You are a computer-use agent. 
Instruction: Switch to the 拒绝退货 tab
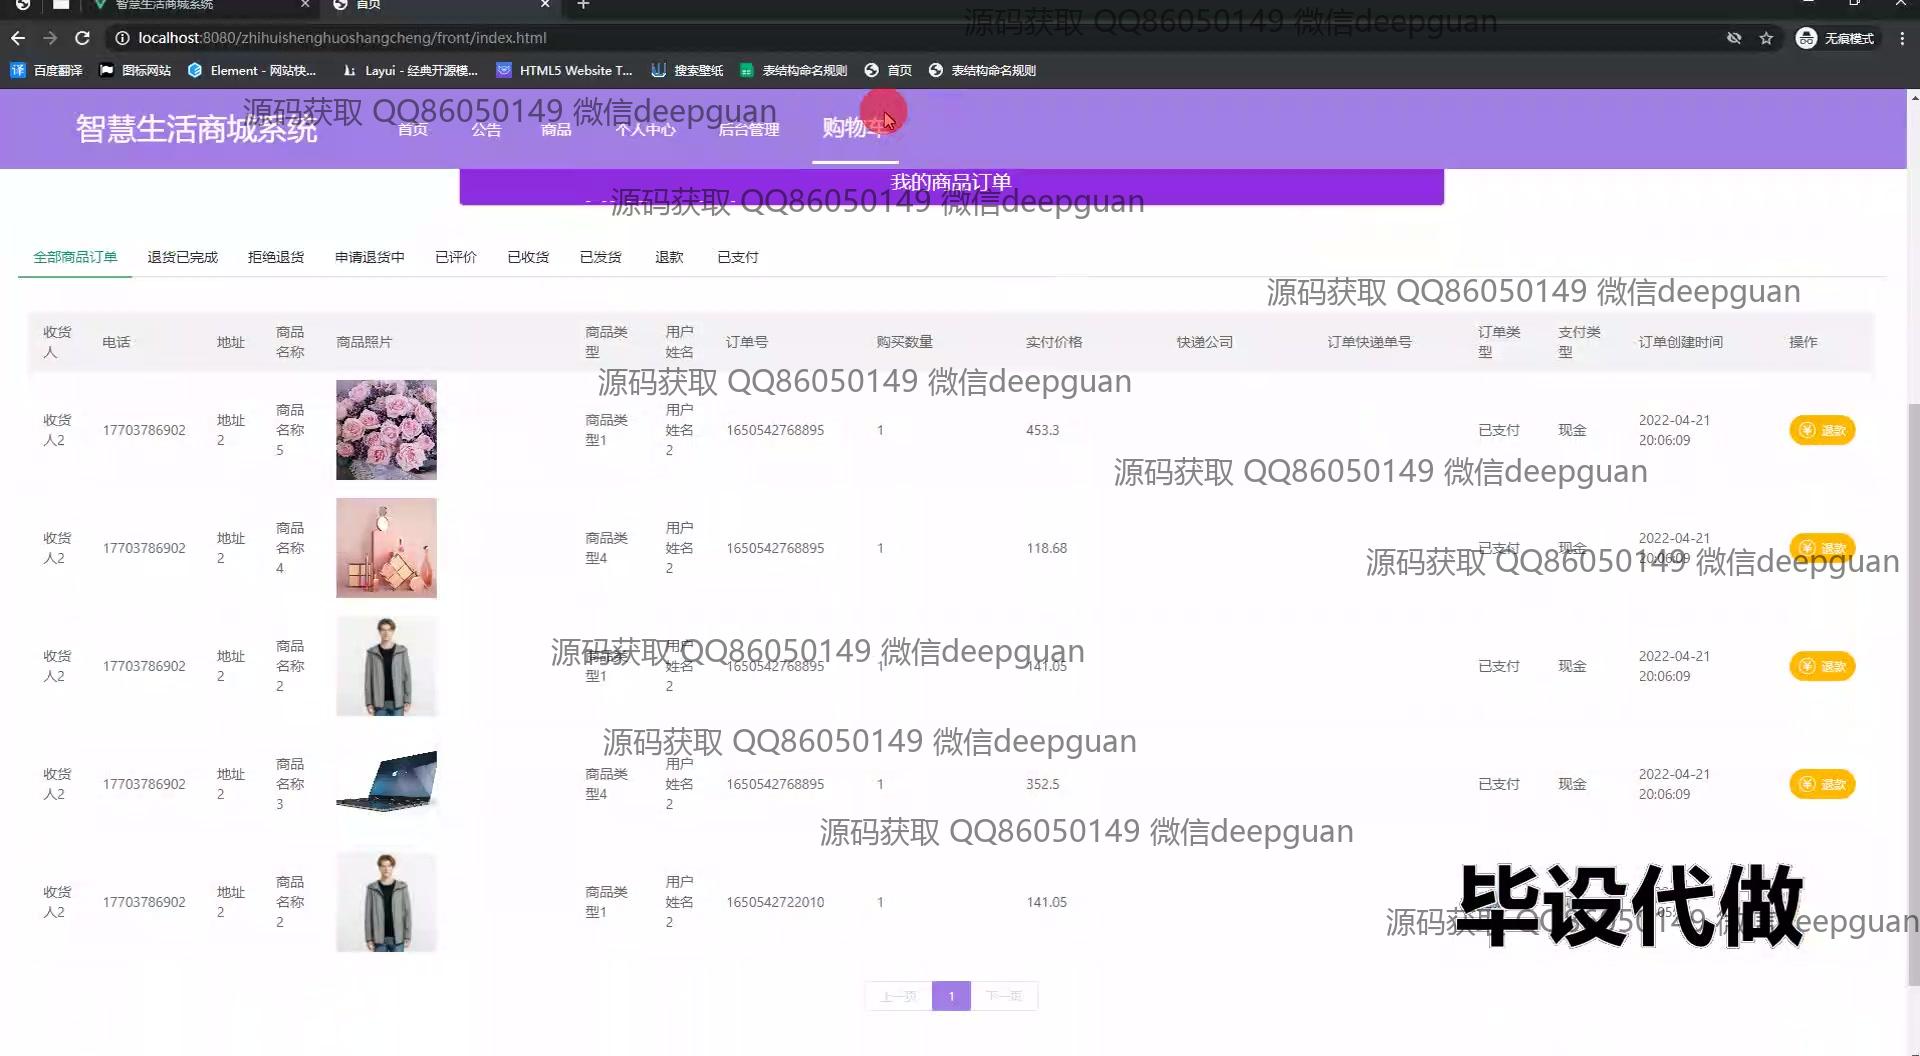pos(276,257)
